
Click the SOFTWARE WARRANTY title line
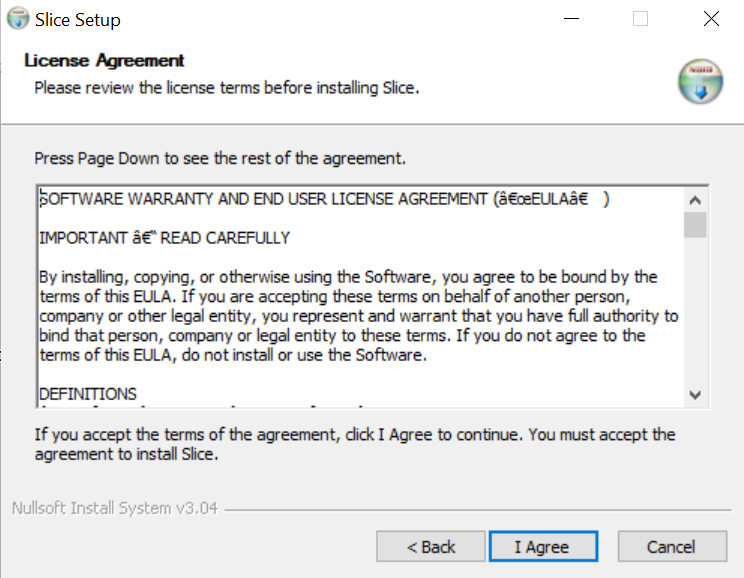coord(264,199)
